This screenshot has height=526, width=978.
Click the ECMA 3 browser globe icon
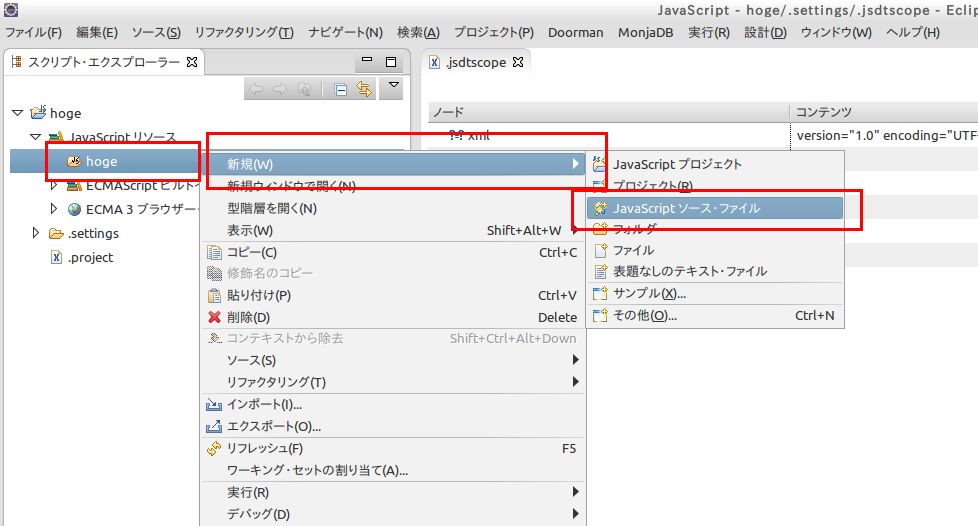tap(74, 209)
